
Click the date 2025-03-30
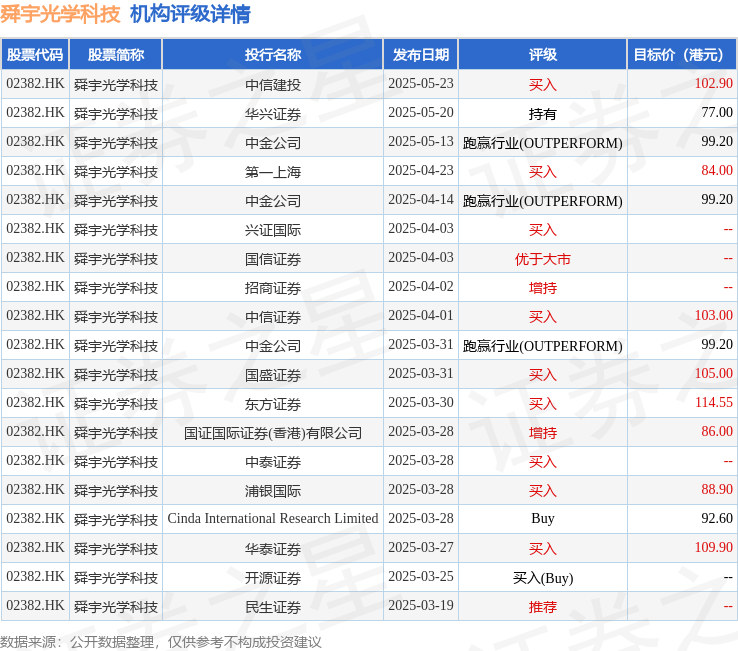[x=421, y=402]
